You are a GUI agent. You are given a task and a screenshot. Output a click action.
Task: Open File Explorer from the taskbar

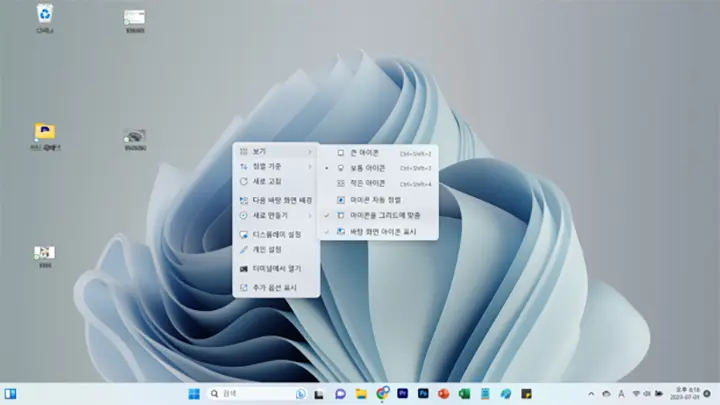(361, 394)
